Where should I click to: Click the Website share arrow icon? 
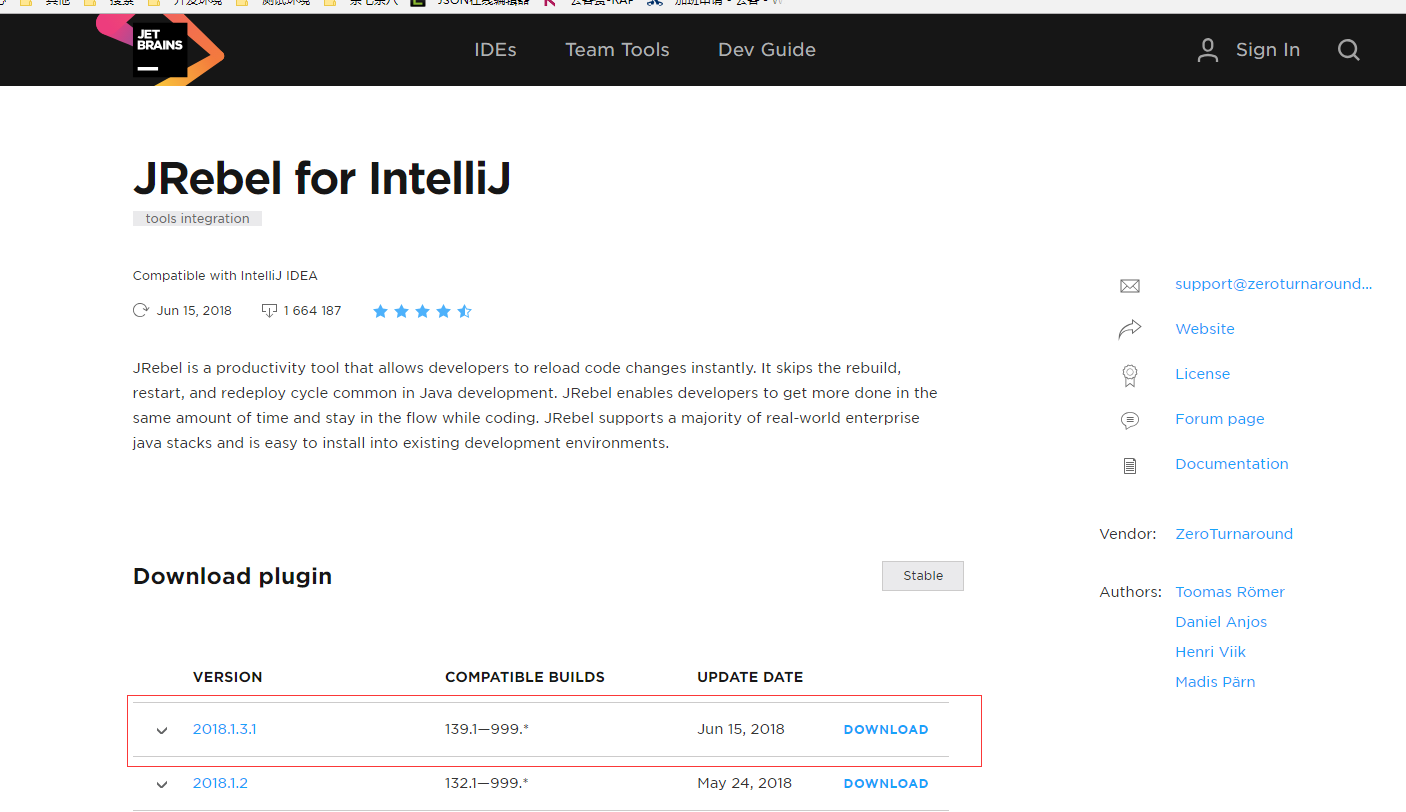tap(1129, 330)
